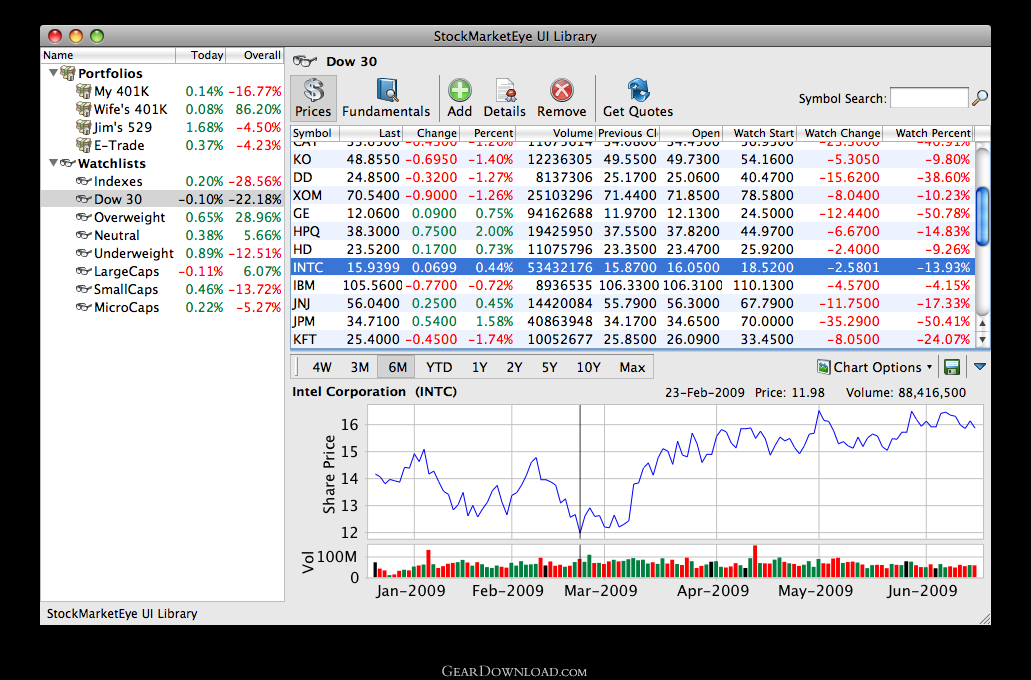Click the save chart floppy icon
Screen dimensions: 1031x680
tap(951, 367)
